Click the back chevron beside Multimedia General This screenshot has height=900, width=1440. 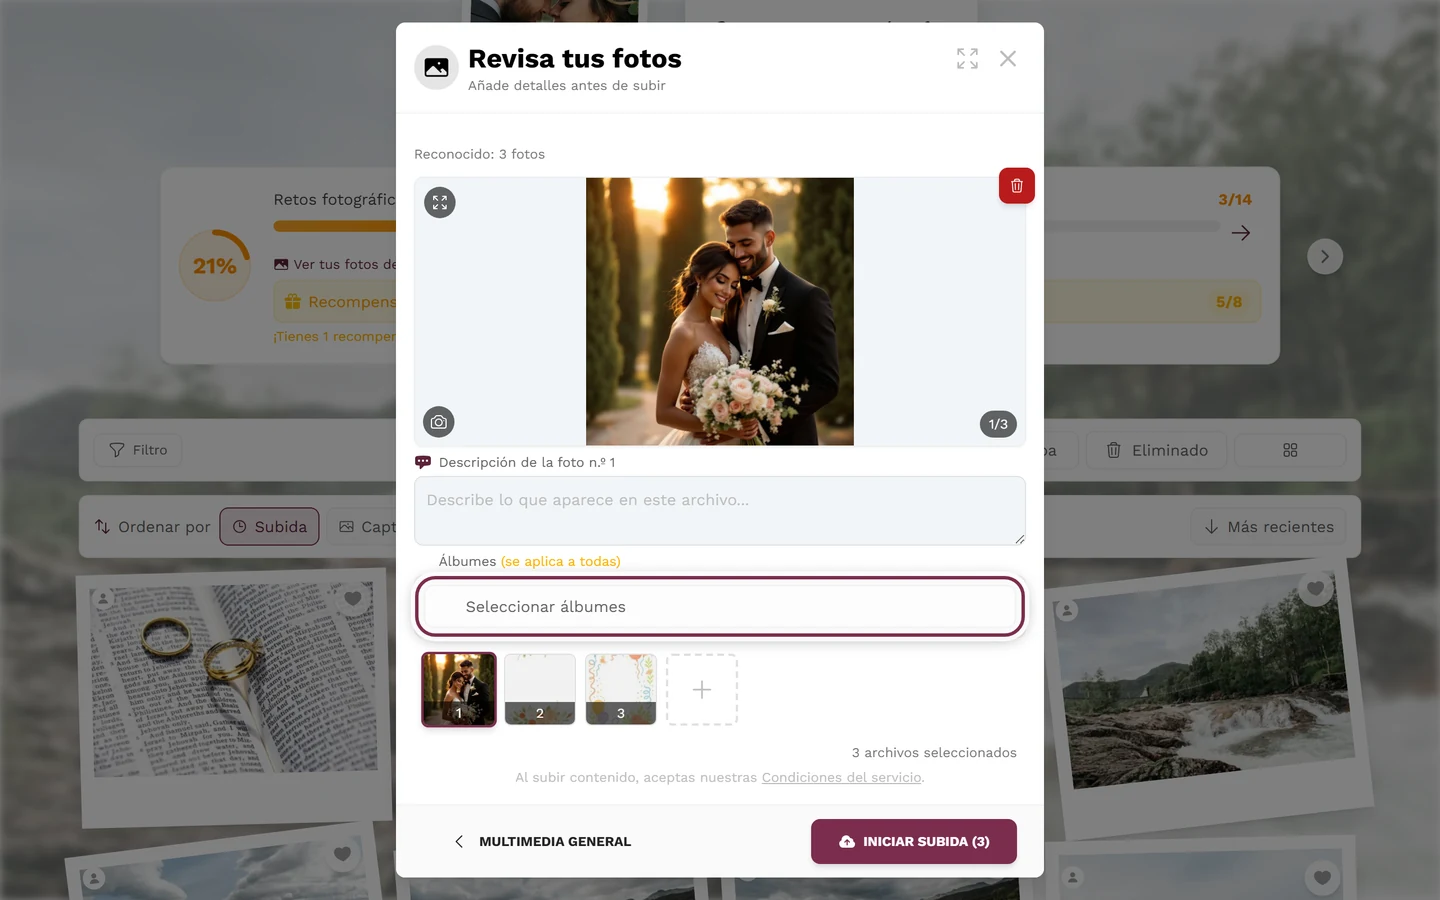point(459,842)
